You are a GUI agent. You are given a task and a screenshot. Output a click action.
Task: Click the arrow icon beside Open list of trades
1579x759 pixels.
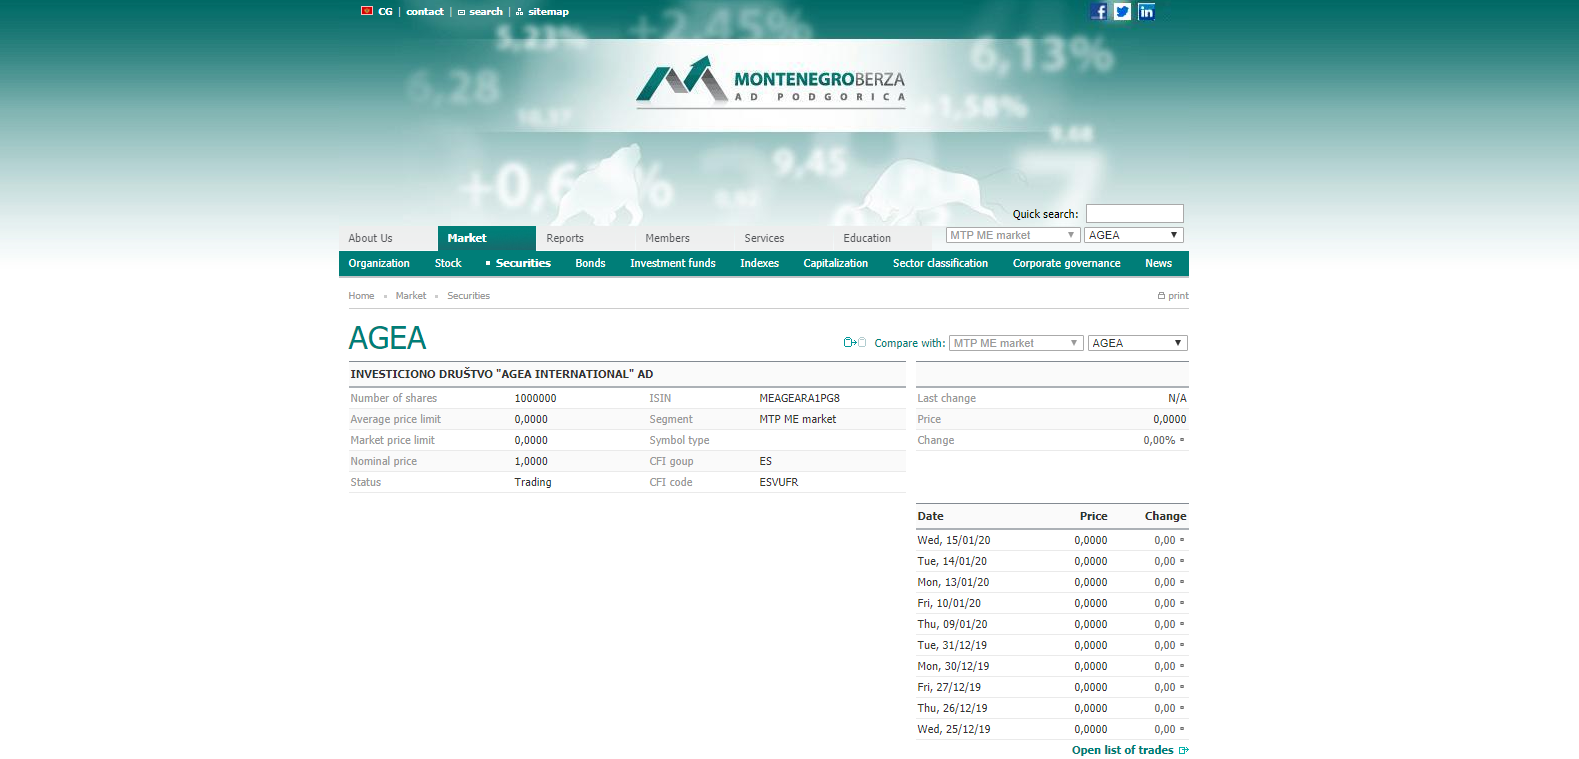coord(1184,751)
